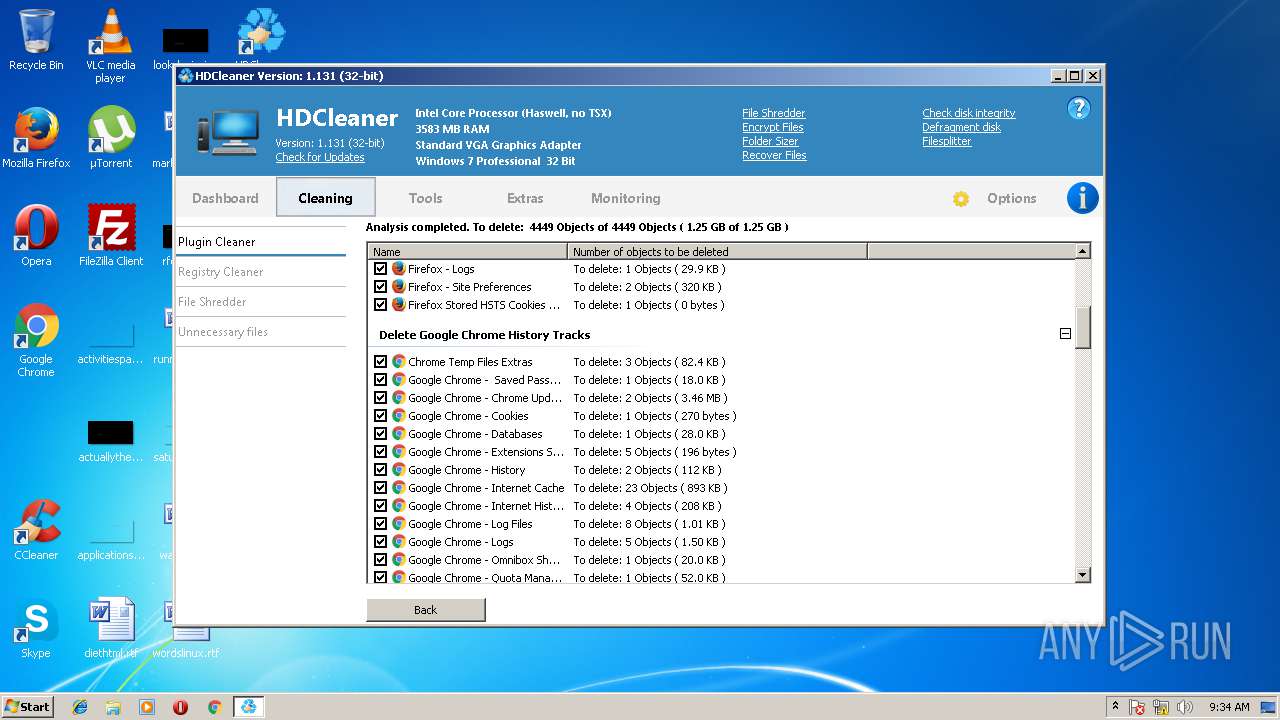
Task: Click list scrollbar up arrow
Action: [x=1082, y=252]
